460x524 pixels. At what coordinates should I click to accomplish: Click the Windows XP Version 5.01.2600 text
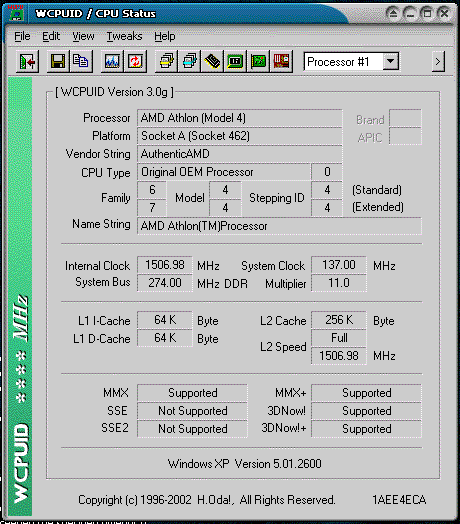245,464
